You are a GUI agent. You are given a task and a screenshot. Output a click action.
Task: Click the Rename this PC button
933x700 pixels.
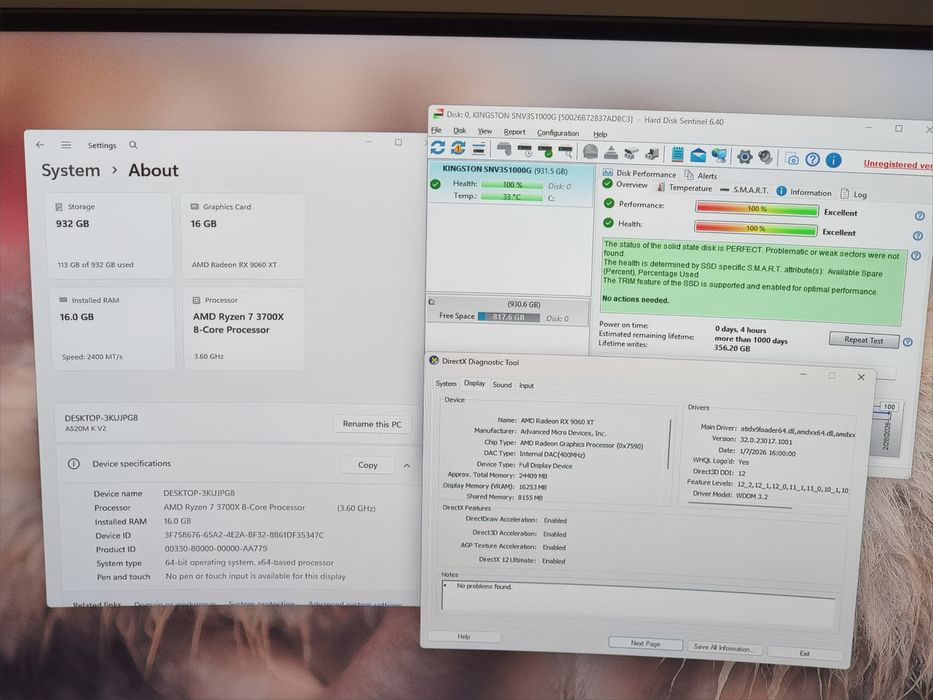click(x=372, y=424)
